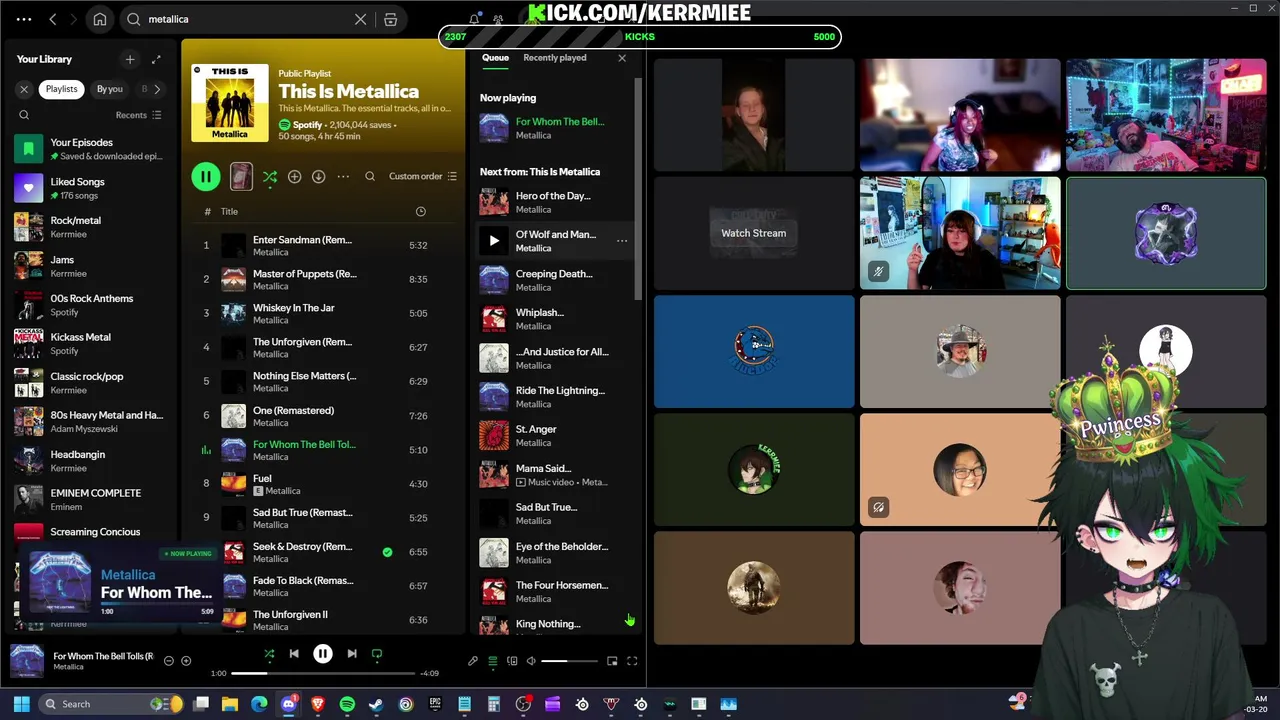The image size is (1280, 720).
Task: Enter full screen player
Action: tap(632, 661)
